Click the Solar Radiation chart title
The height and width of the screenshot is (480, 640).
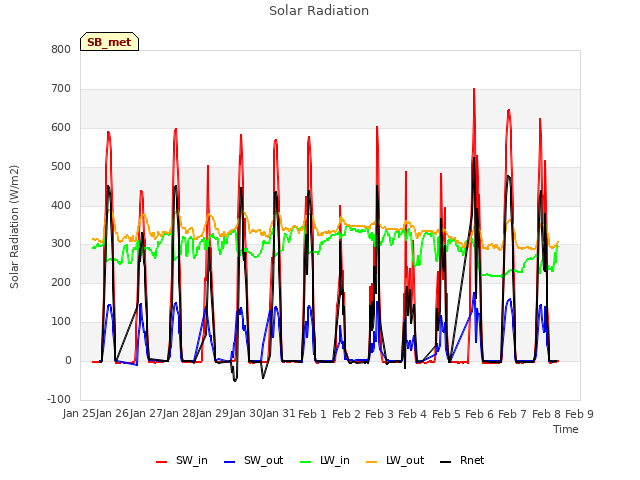[x=319, y=11]
